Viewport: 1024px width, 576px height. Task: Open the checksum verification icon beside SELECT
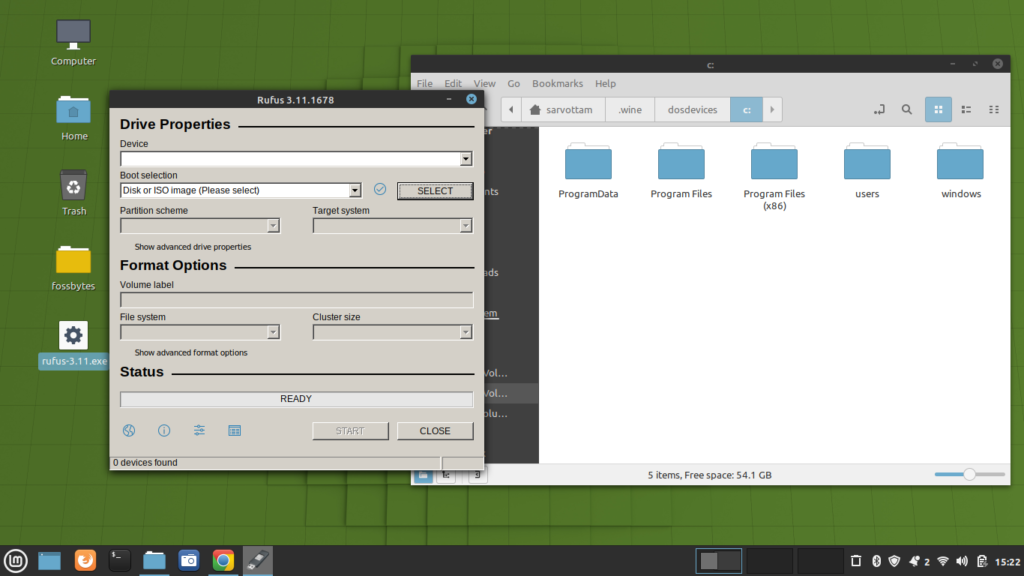coord(381,190)
